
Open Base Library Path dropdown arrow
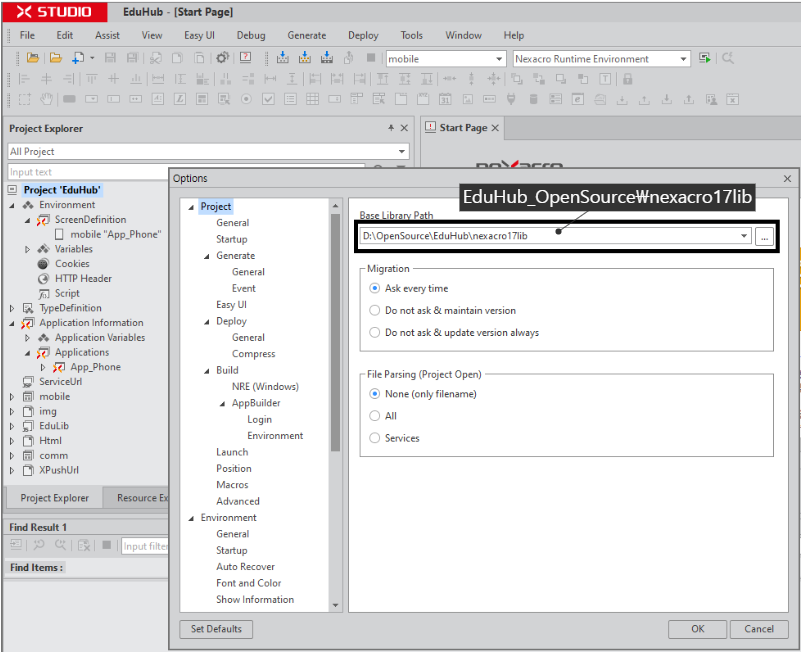744,236
